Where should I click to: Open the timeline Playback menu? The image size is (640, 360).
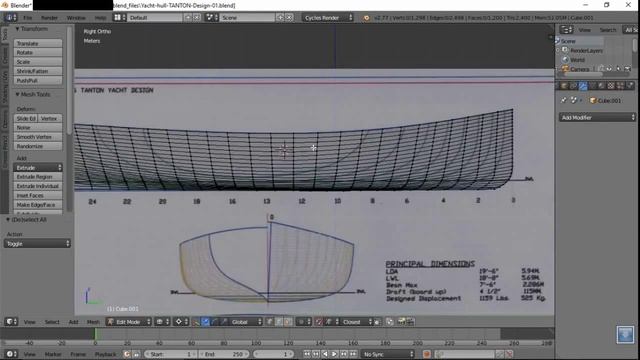click(x=105, y=354)
